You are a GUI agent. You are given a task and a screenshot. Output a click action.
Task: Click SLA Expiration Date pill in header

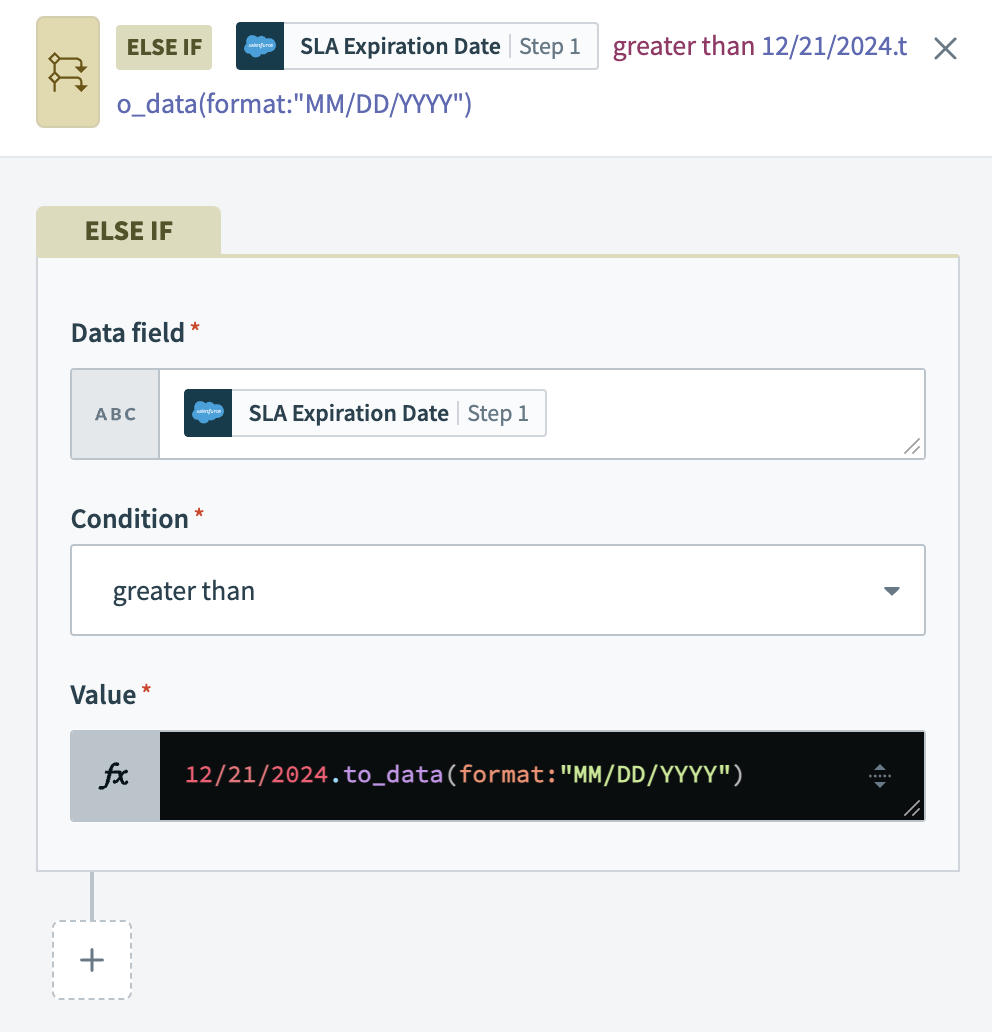pyautogui.click(x=400, y=46)
